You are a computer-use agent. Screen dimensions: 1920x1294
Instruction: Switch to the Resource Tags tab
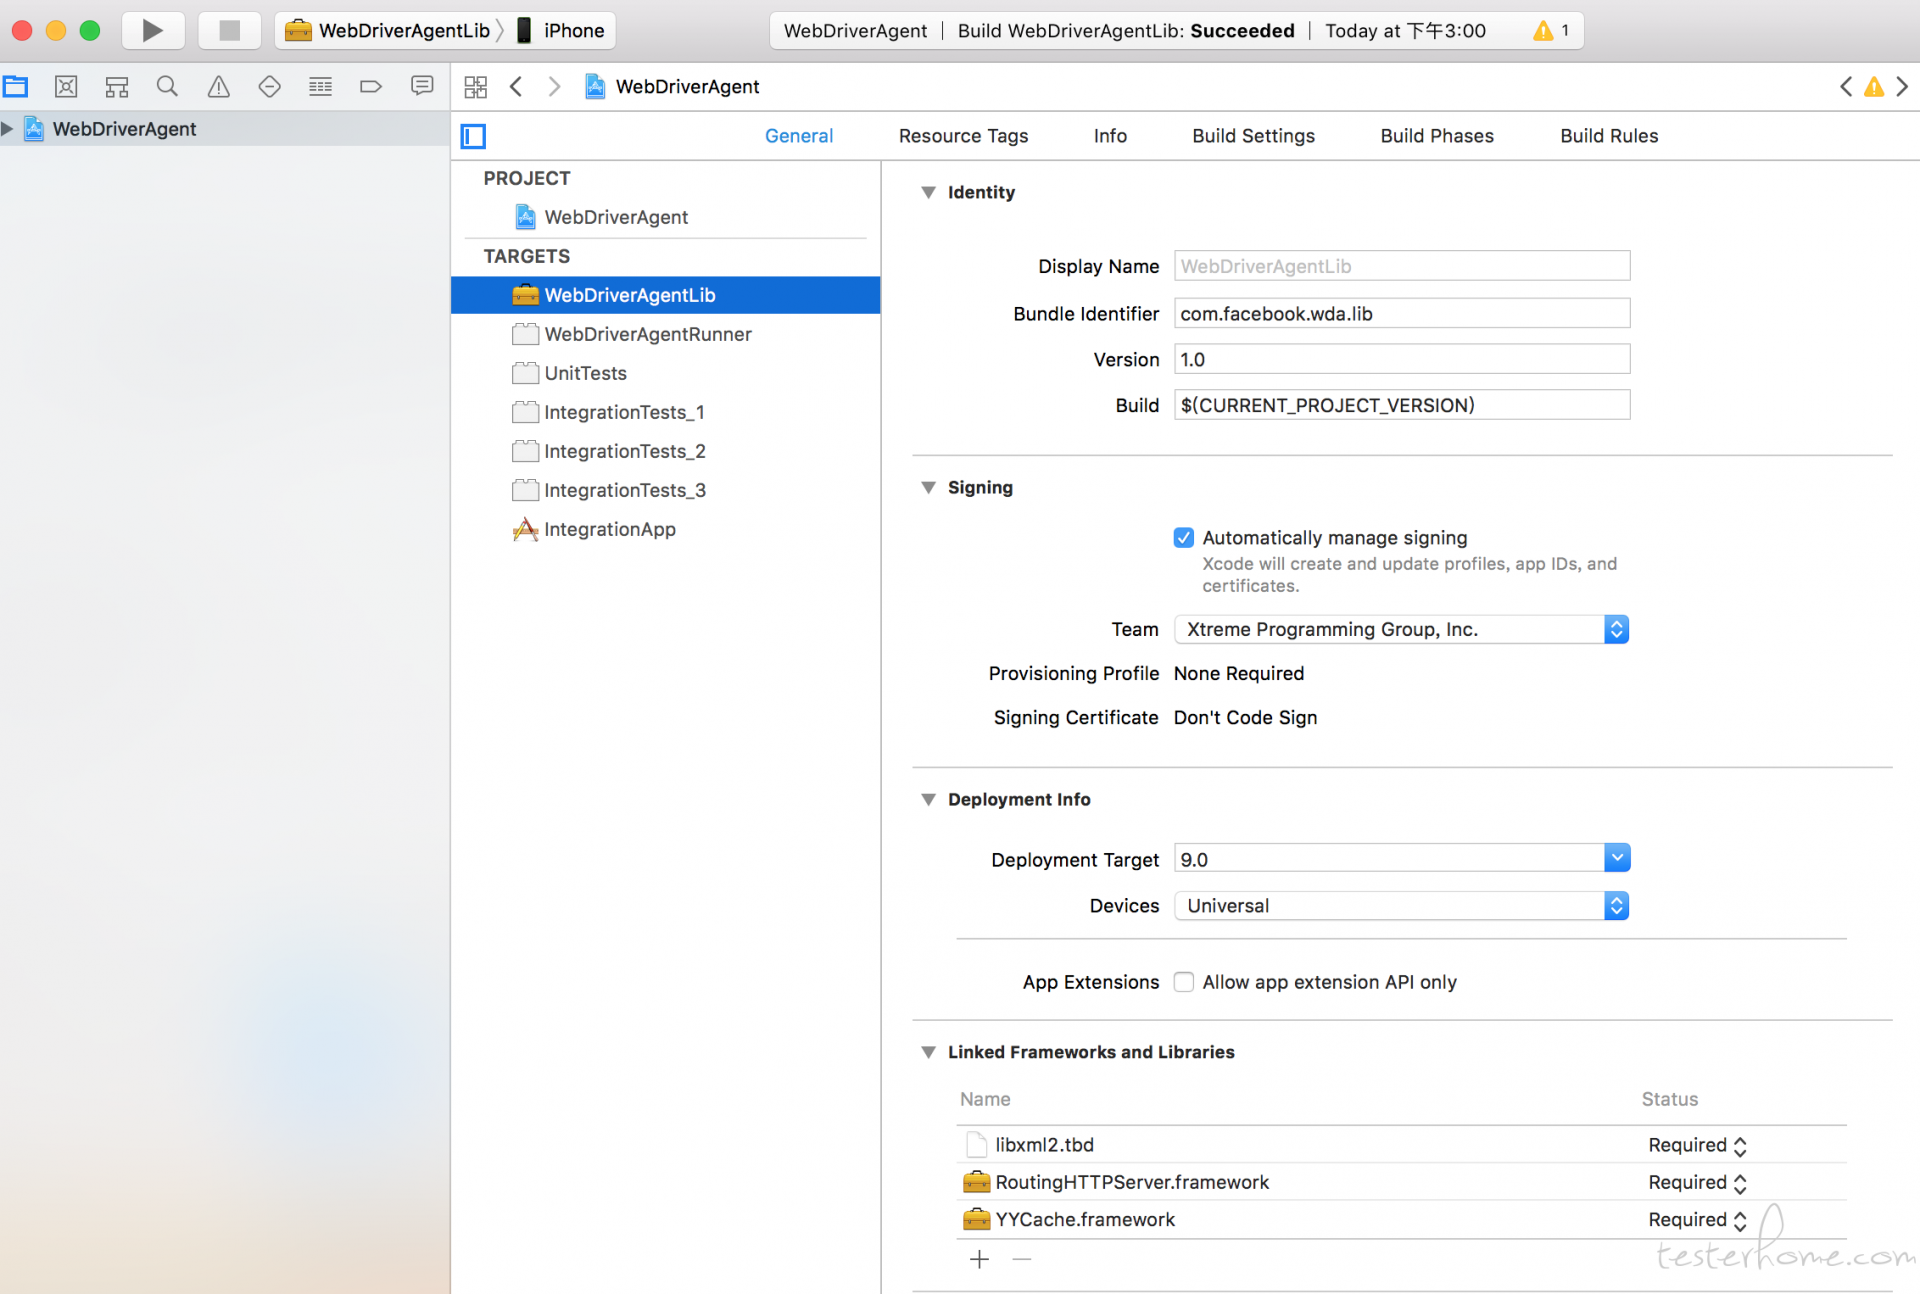tap(963, 136)
